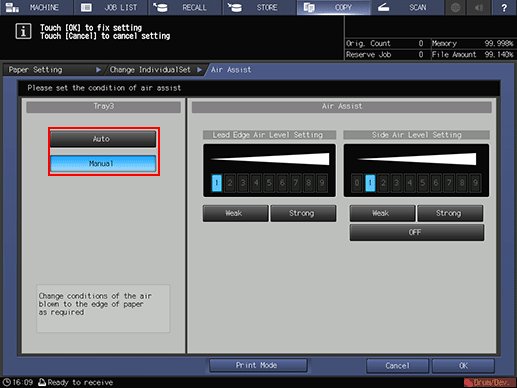Screen dimensions: 517x388
Task: Set Side Air Level to 1
Action: point(370,183)
